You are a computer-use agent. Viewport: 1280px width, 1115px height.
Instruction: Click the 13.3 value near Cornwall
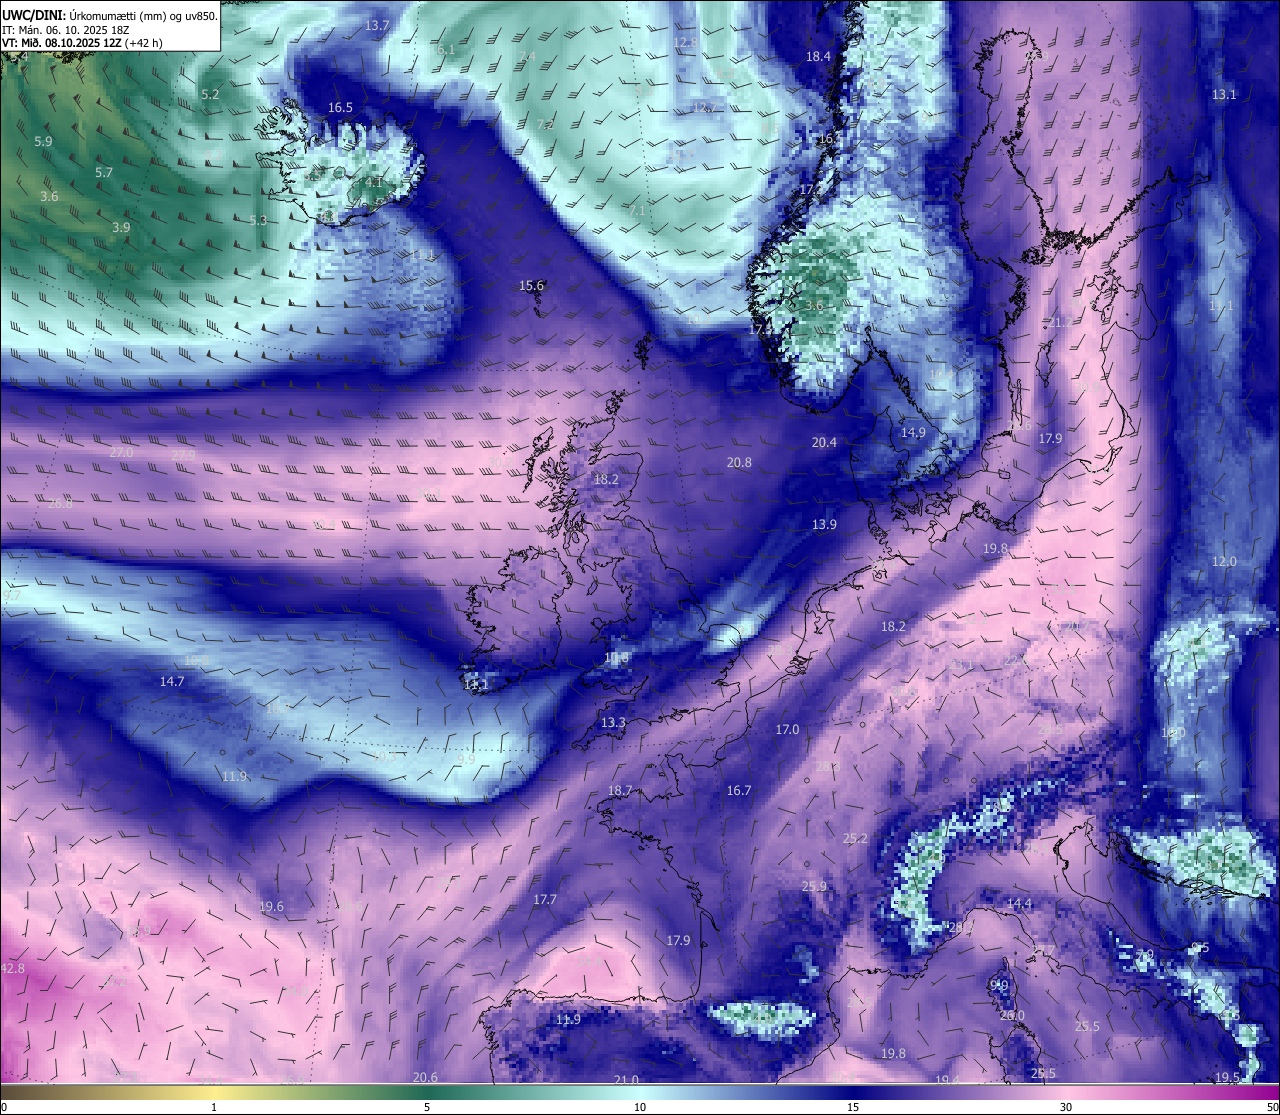613,723
